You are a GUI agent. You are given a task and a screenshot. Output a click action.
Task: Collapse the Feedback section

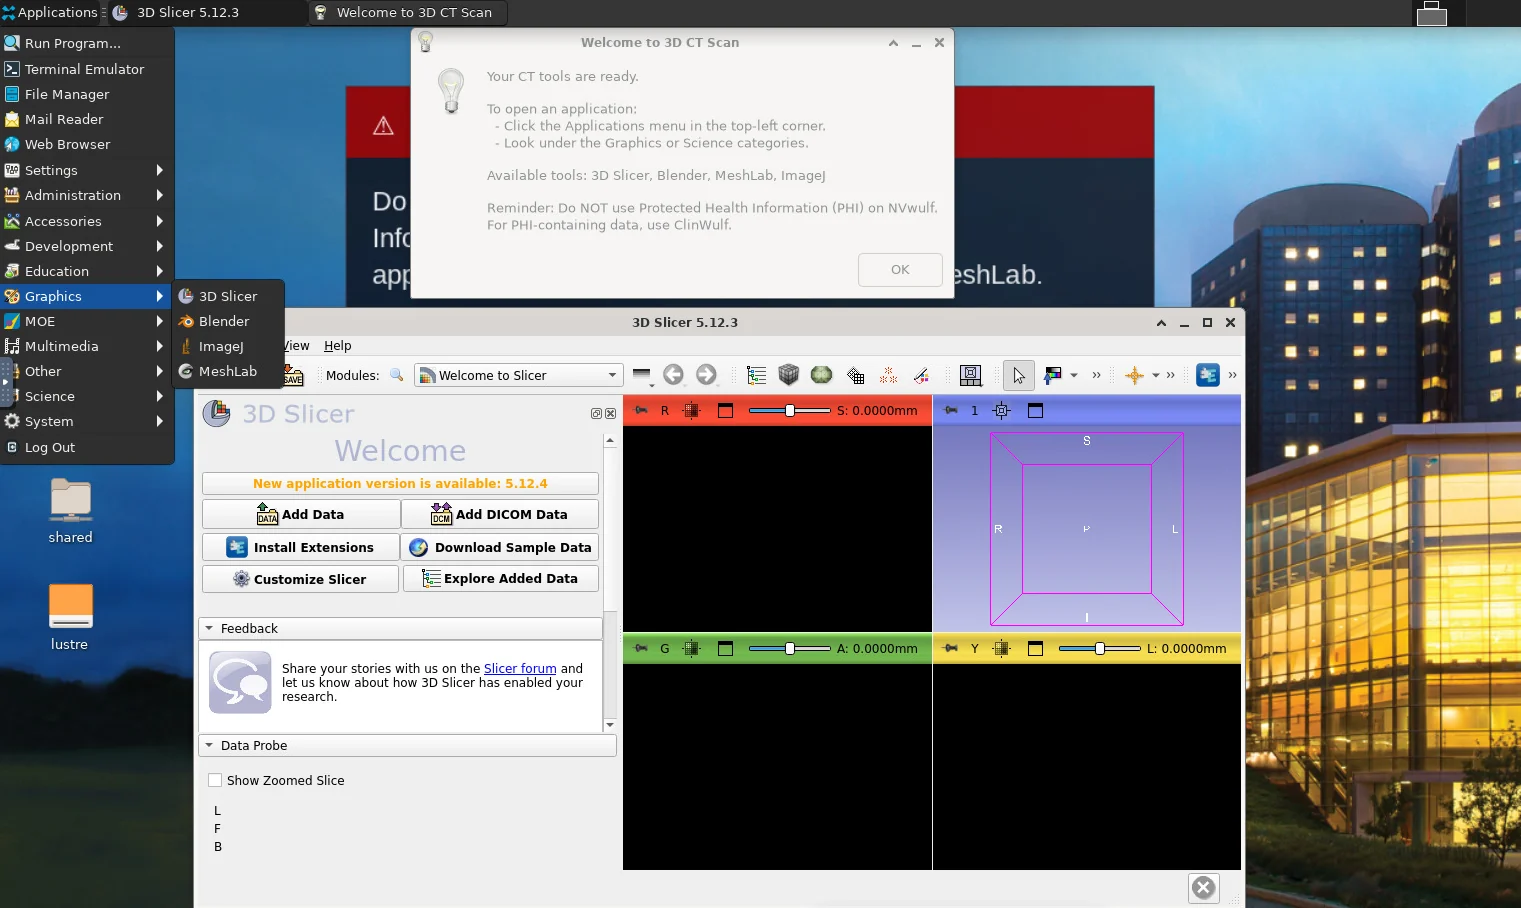pyautogui.click(x=401, y=628)
